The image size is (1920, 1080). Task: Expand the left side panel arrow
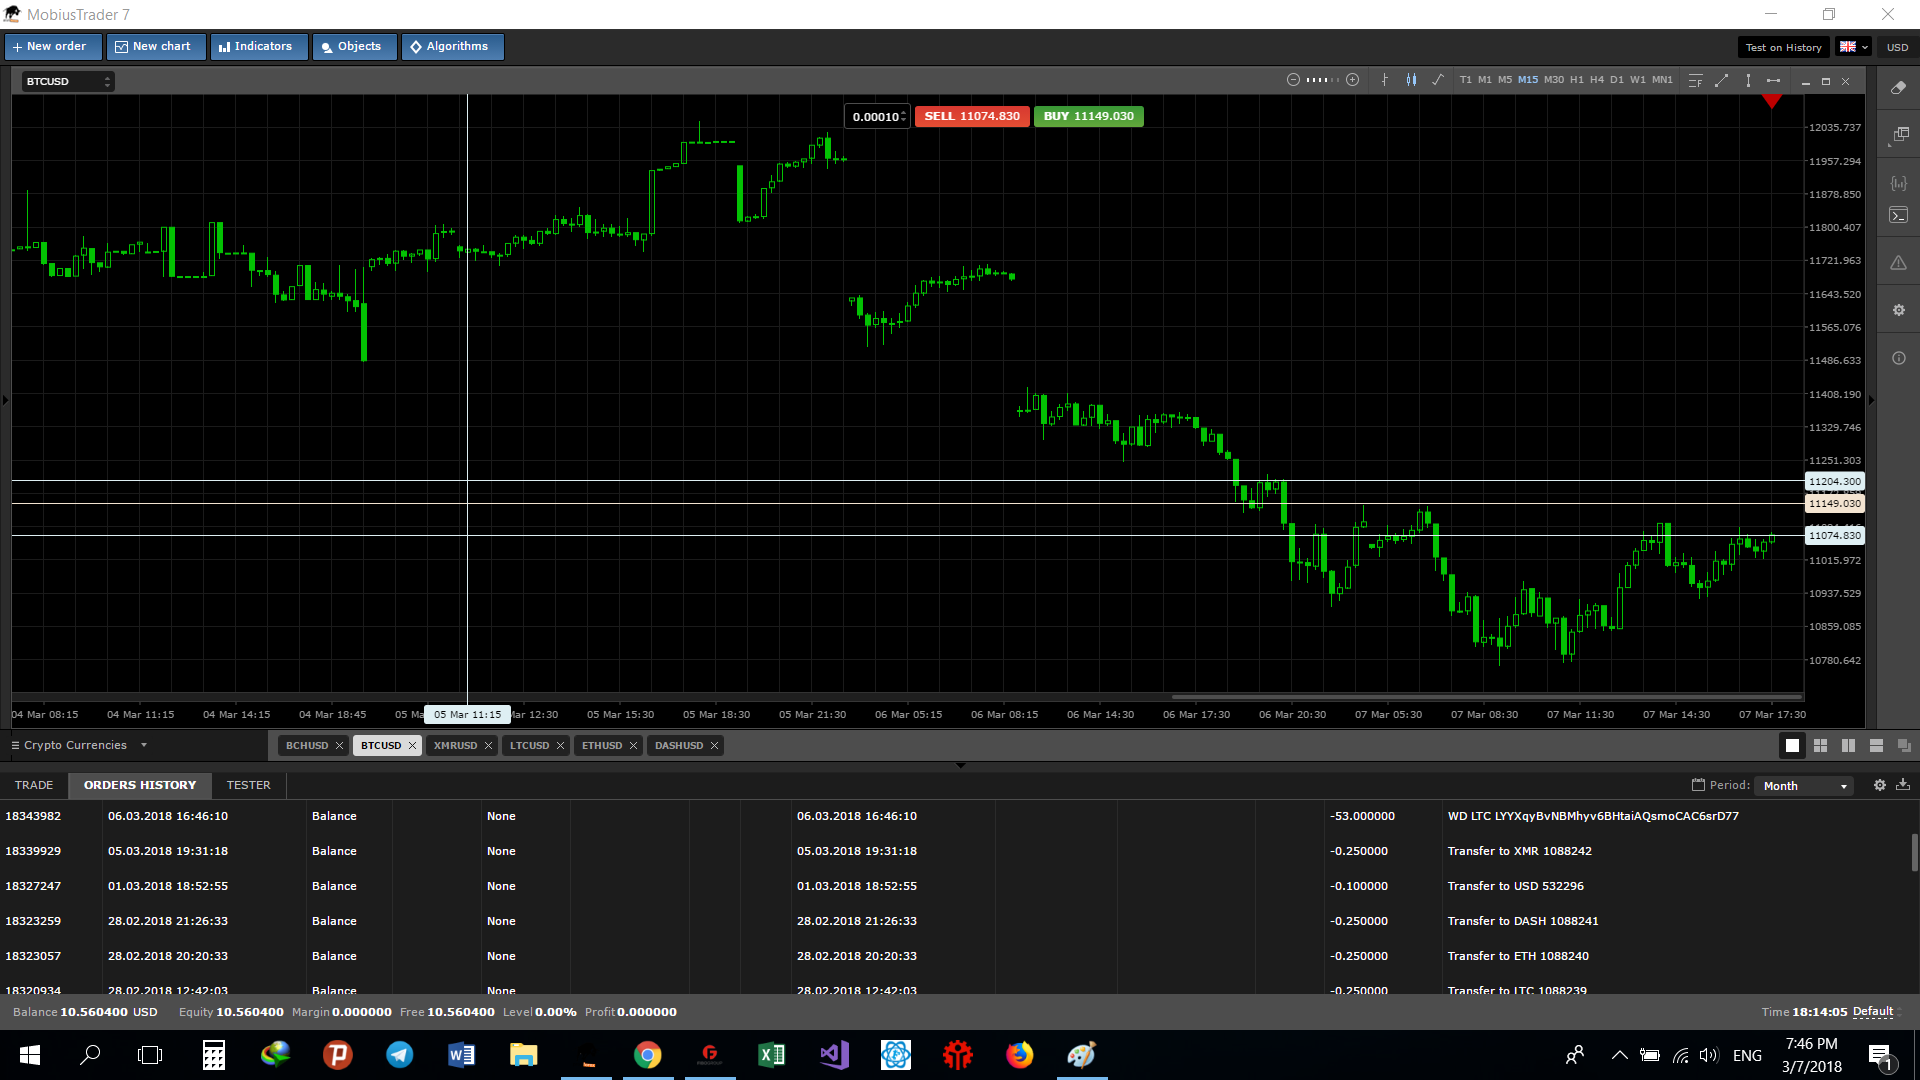point(5,400)
